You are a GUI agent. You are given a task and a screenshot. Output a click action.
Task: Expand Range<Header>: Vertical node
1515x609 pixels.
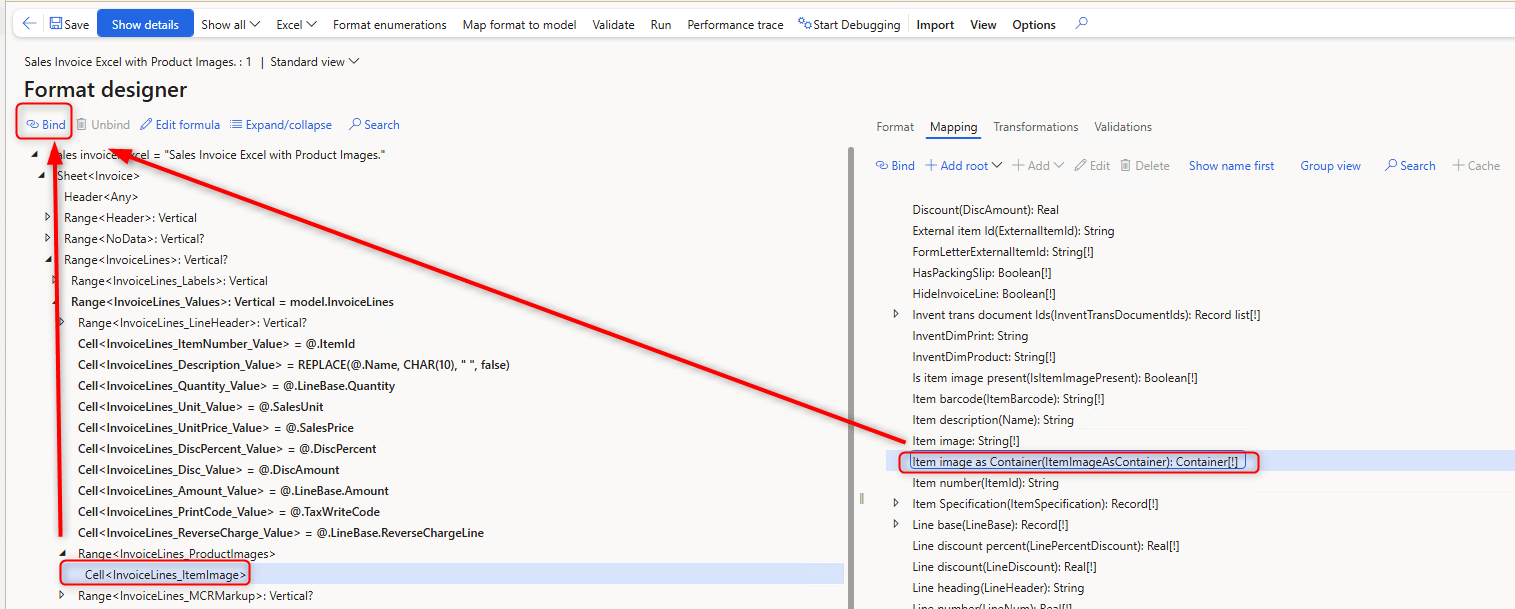48,217
